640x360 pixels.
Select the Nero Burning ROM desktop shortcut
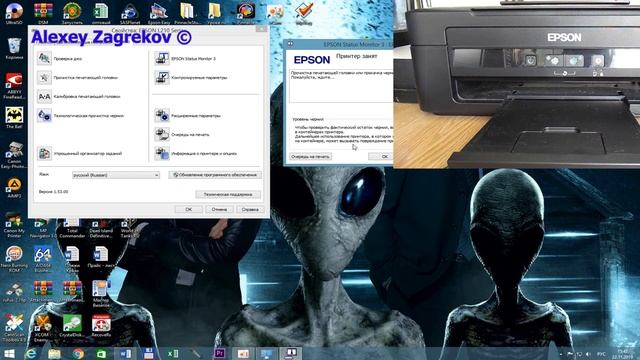(14, 260)
